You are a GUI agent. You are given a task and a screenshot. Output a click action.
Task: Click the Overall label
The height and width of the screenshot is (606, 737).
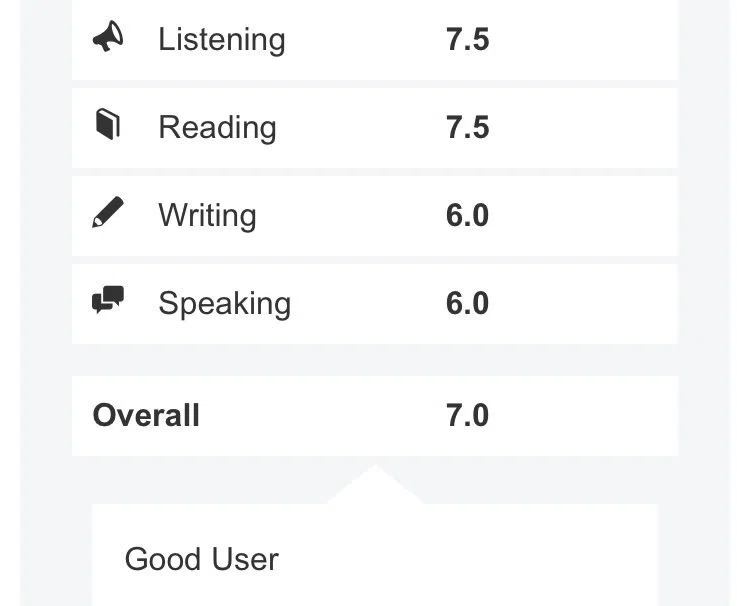point(146,416)
